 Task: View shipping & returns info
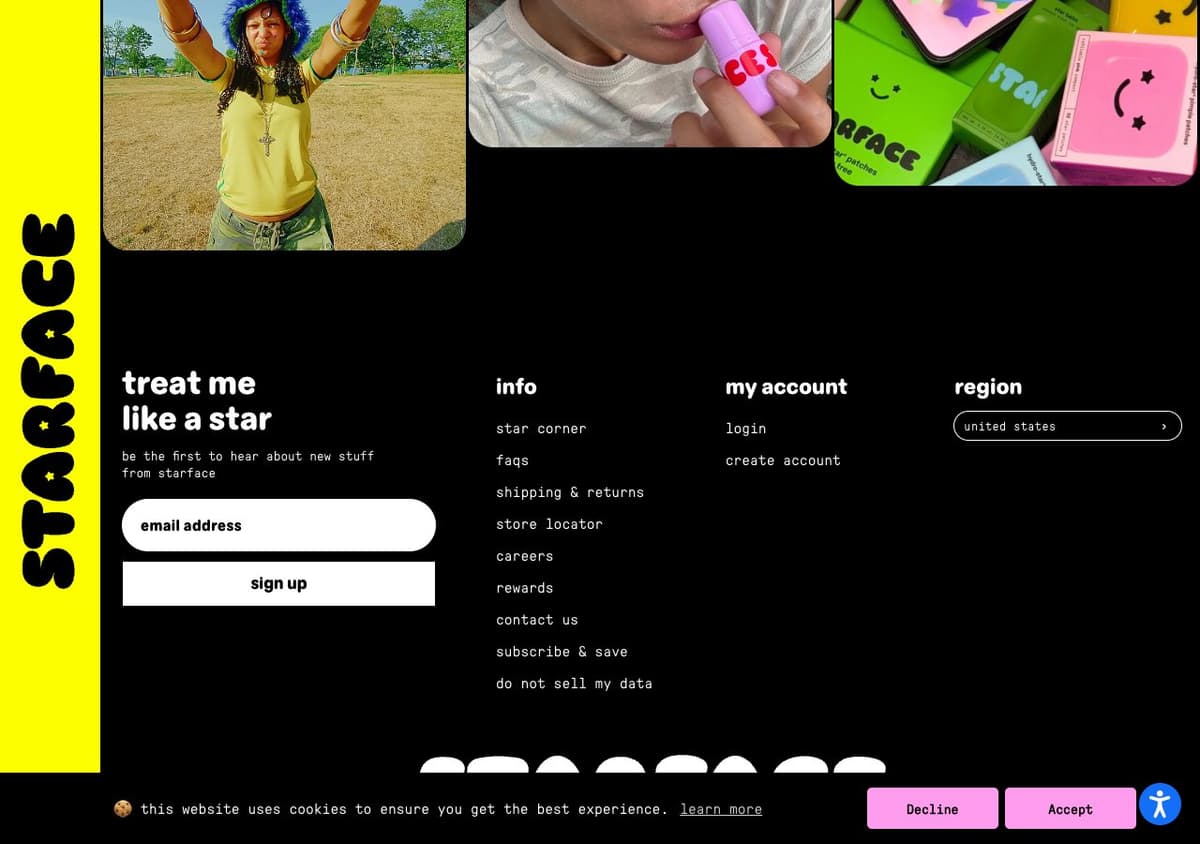click(570, 492)
